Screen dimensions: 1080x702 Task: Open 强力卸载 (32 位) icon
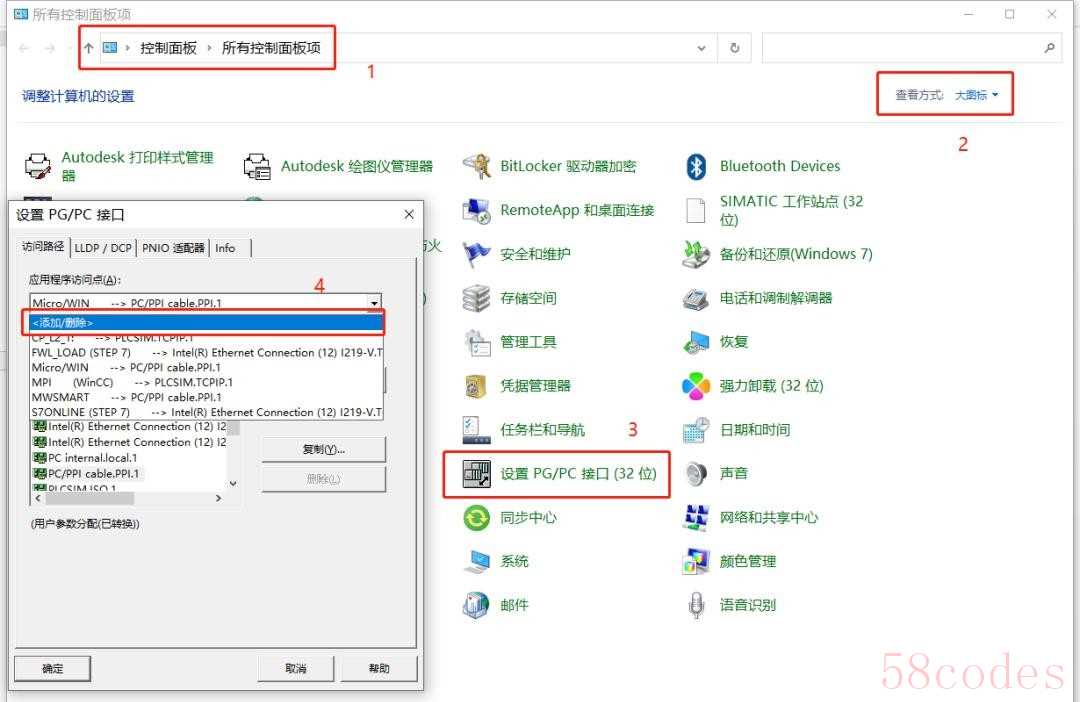tap(696, 386)
